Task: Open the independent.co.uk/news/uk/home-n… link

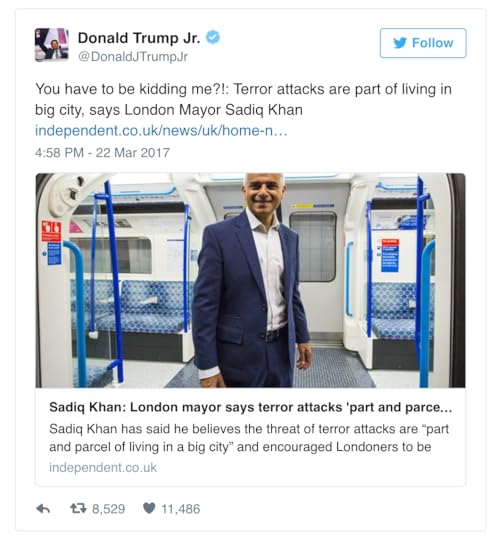Action: click(161, 131)
